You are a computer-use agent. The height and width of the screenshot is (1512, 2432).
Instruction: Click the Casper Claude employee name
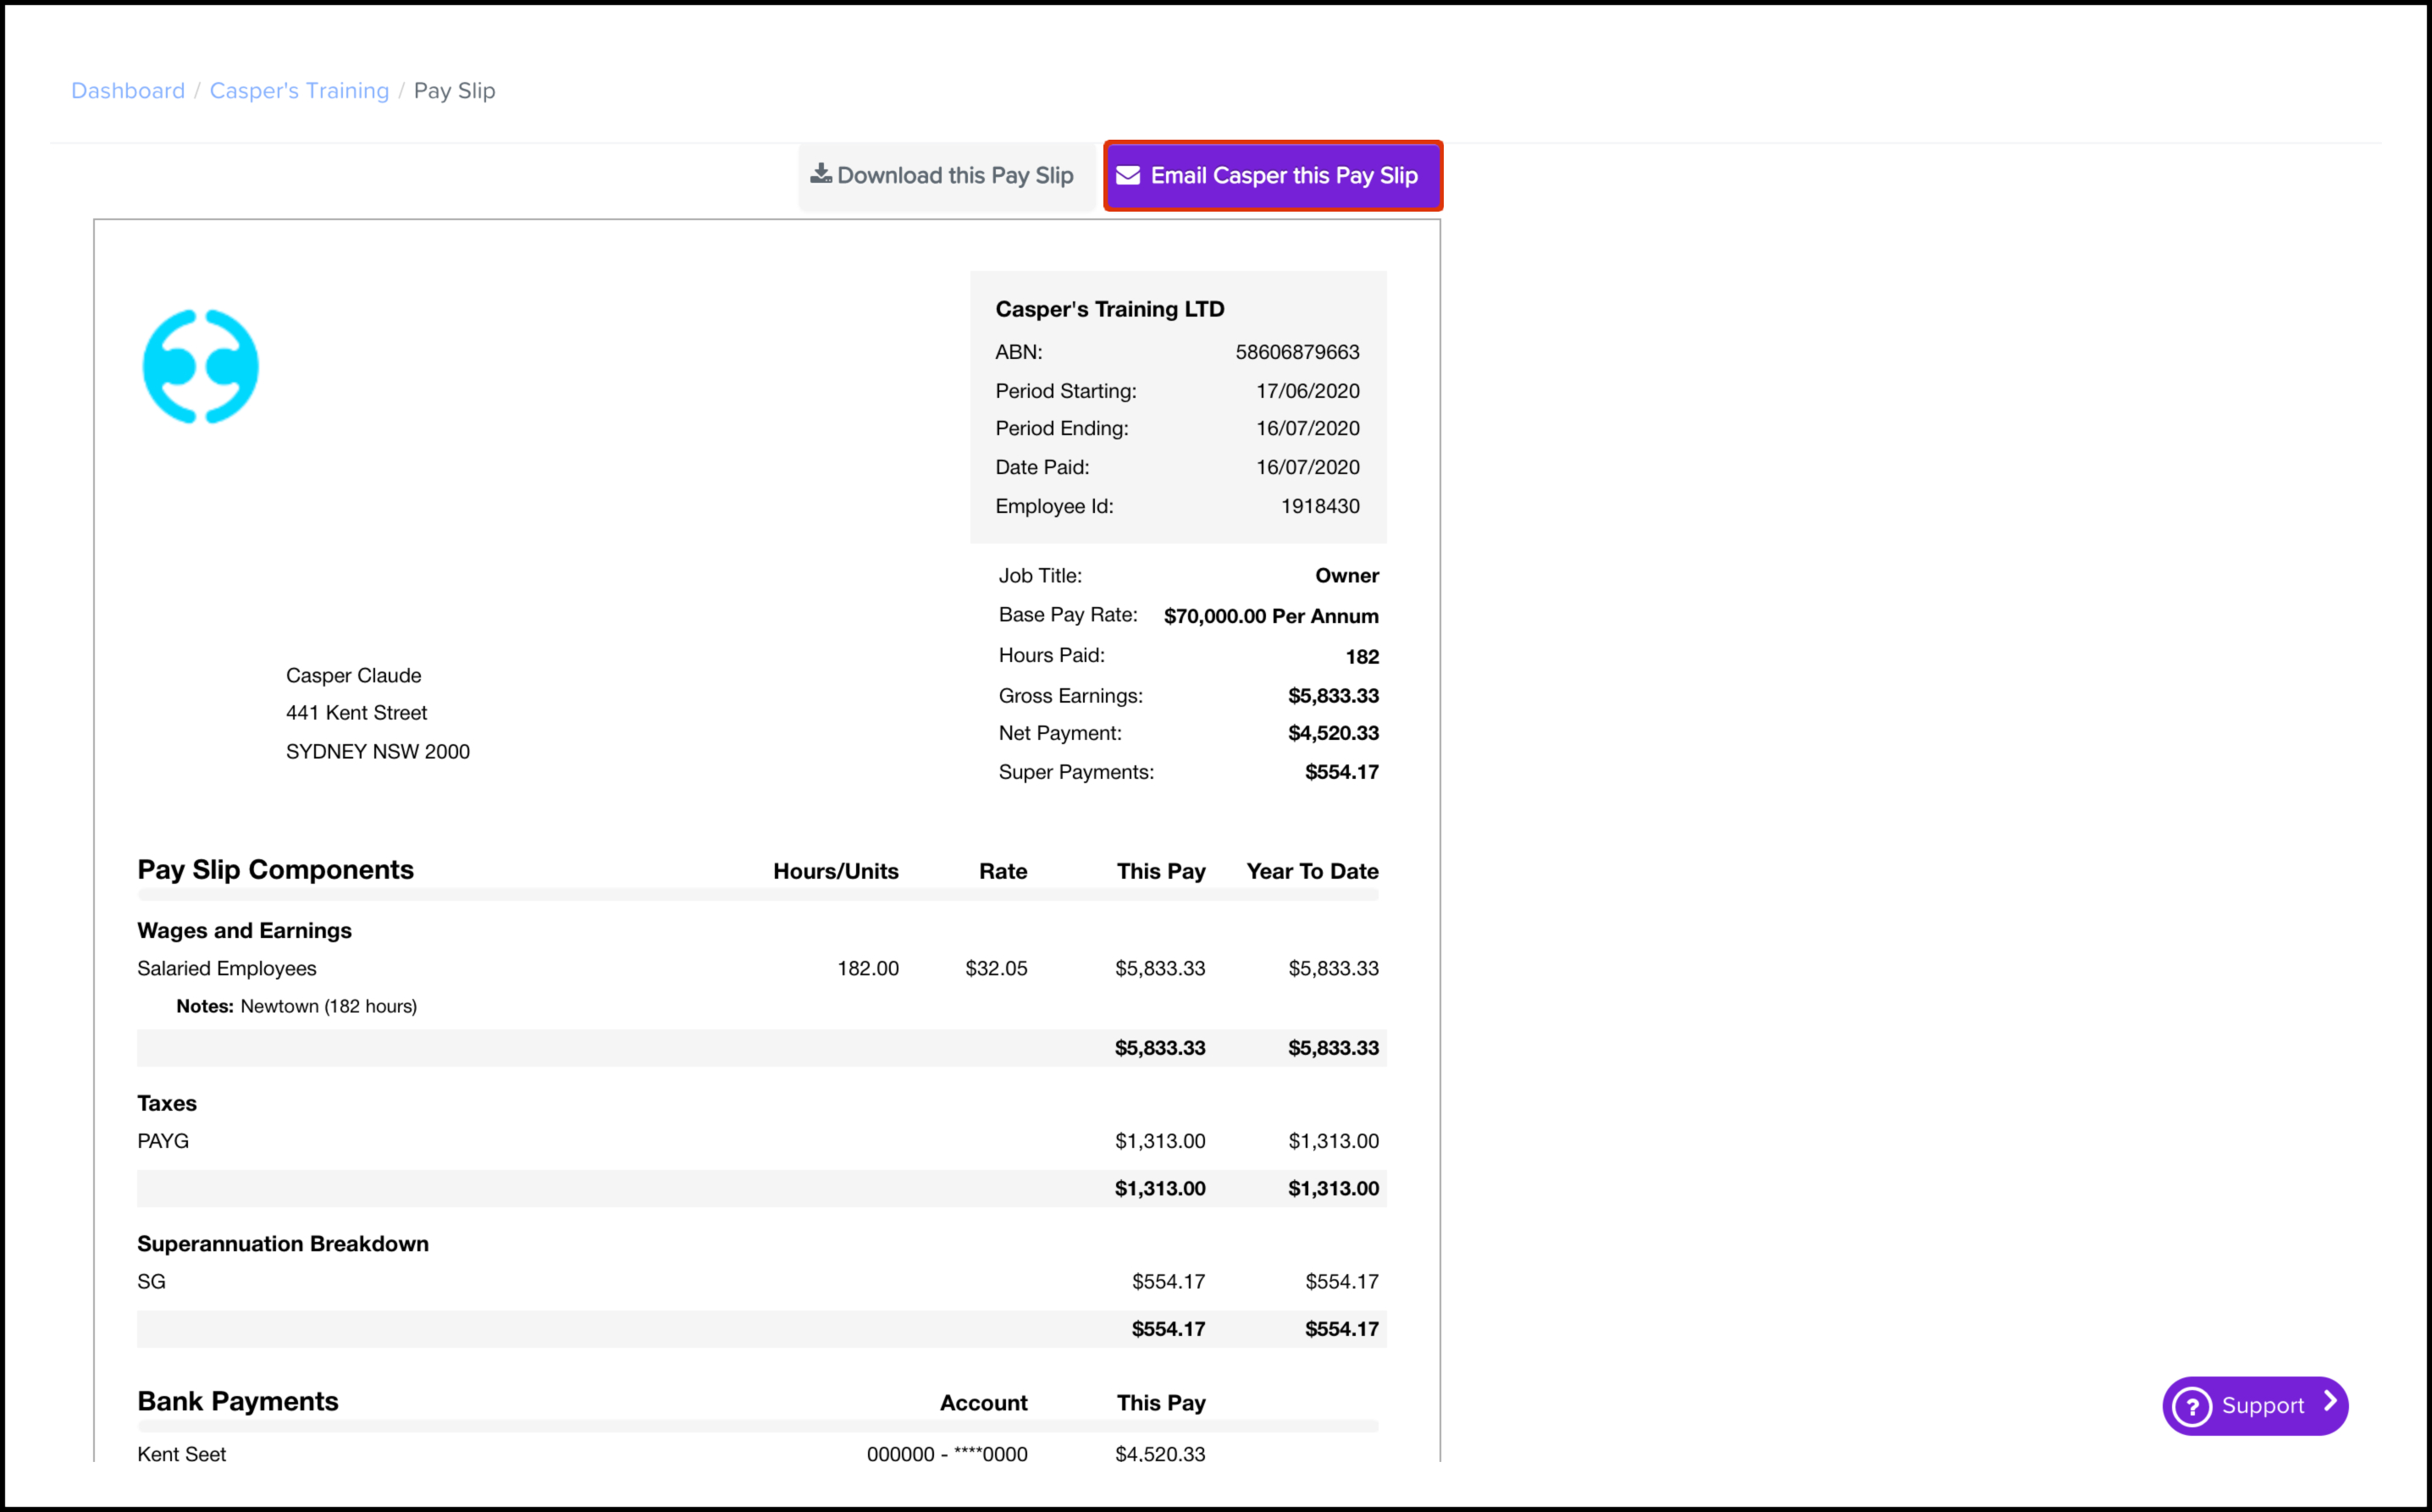[x=354, y=675]
